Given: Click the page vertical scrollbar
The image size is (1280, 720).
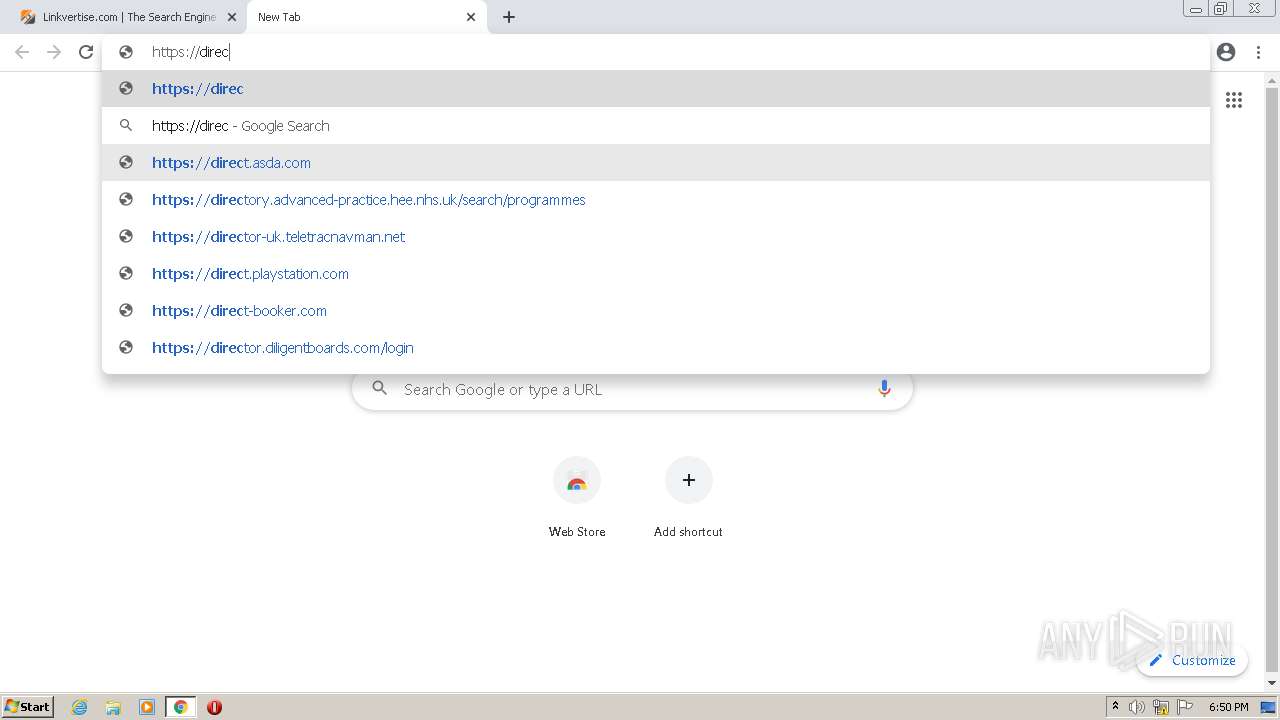Looking at the screenshot, I should pyautogui.click(x=1272, y=380).
